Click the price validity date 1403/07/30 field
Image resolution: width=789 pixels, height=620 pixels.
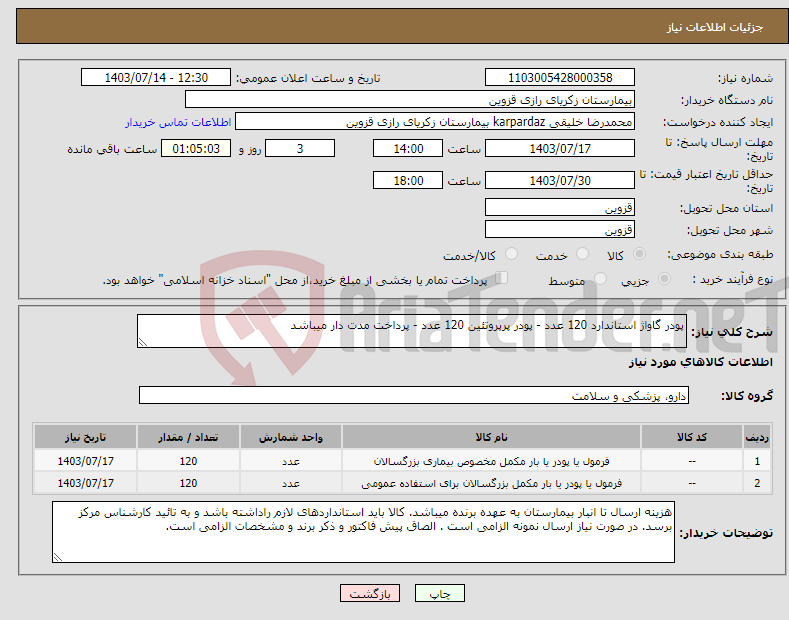pos(560,180)
